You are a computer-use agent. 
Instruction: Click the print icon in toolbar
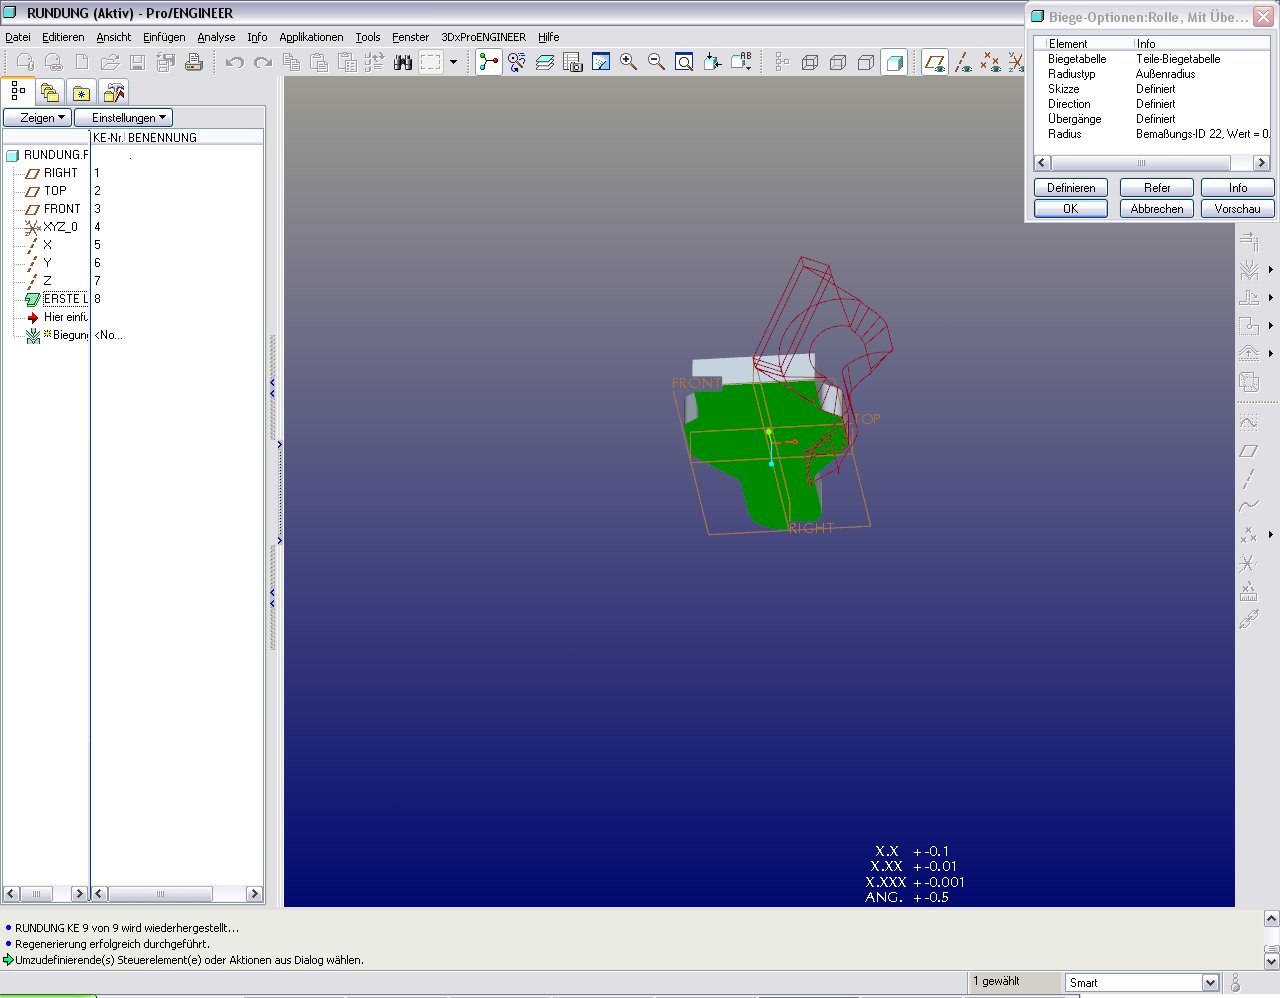194,62
